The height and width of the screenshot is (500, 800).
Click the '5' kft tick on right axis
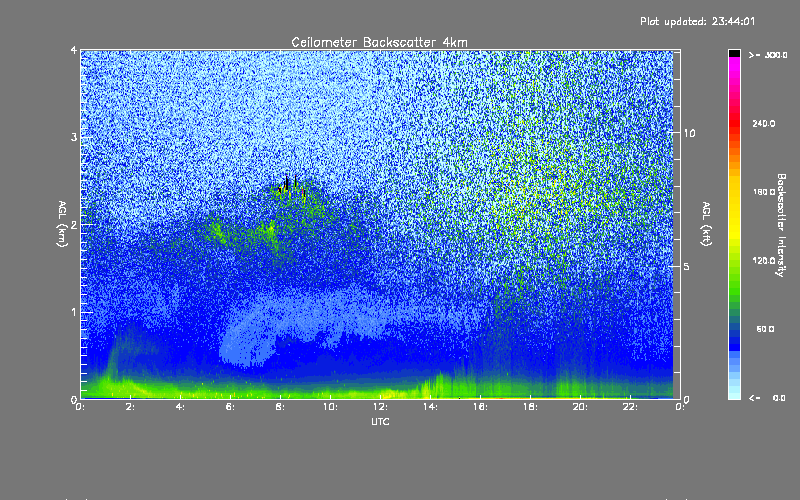pyautogui.click(x=687, y=267)
